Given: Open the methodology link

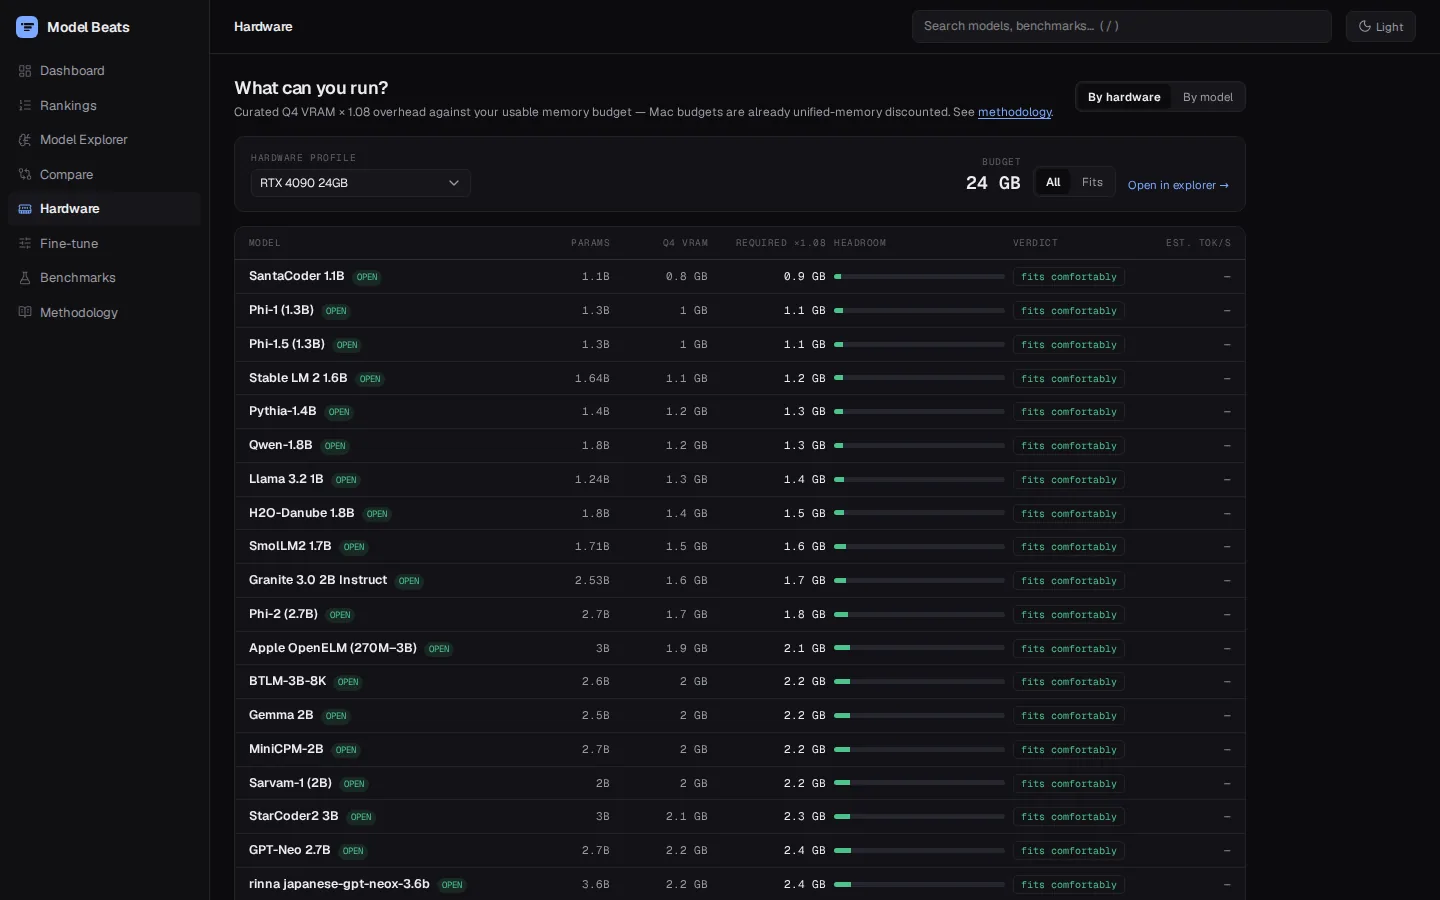Looking at the screenshot, I should pos(1014,112).
